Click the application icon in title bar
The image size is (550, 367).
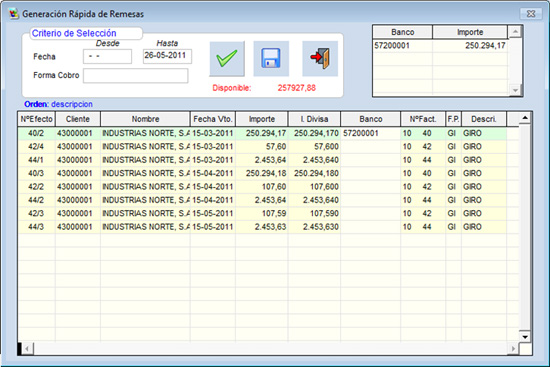tap(14, 14)
